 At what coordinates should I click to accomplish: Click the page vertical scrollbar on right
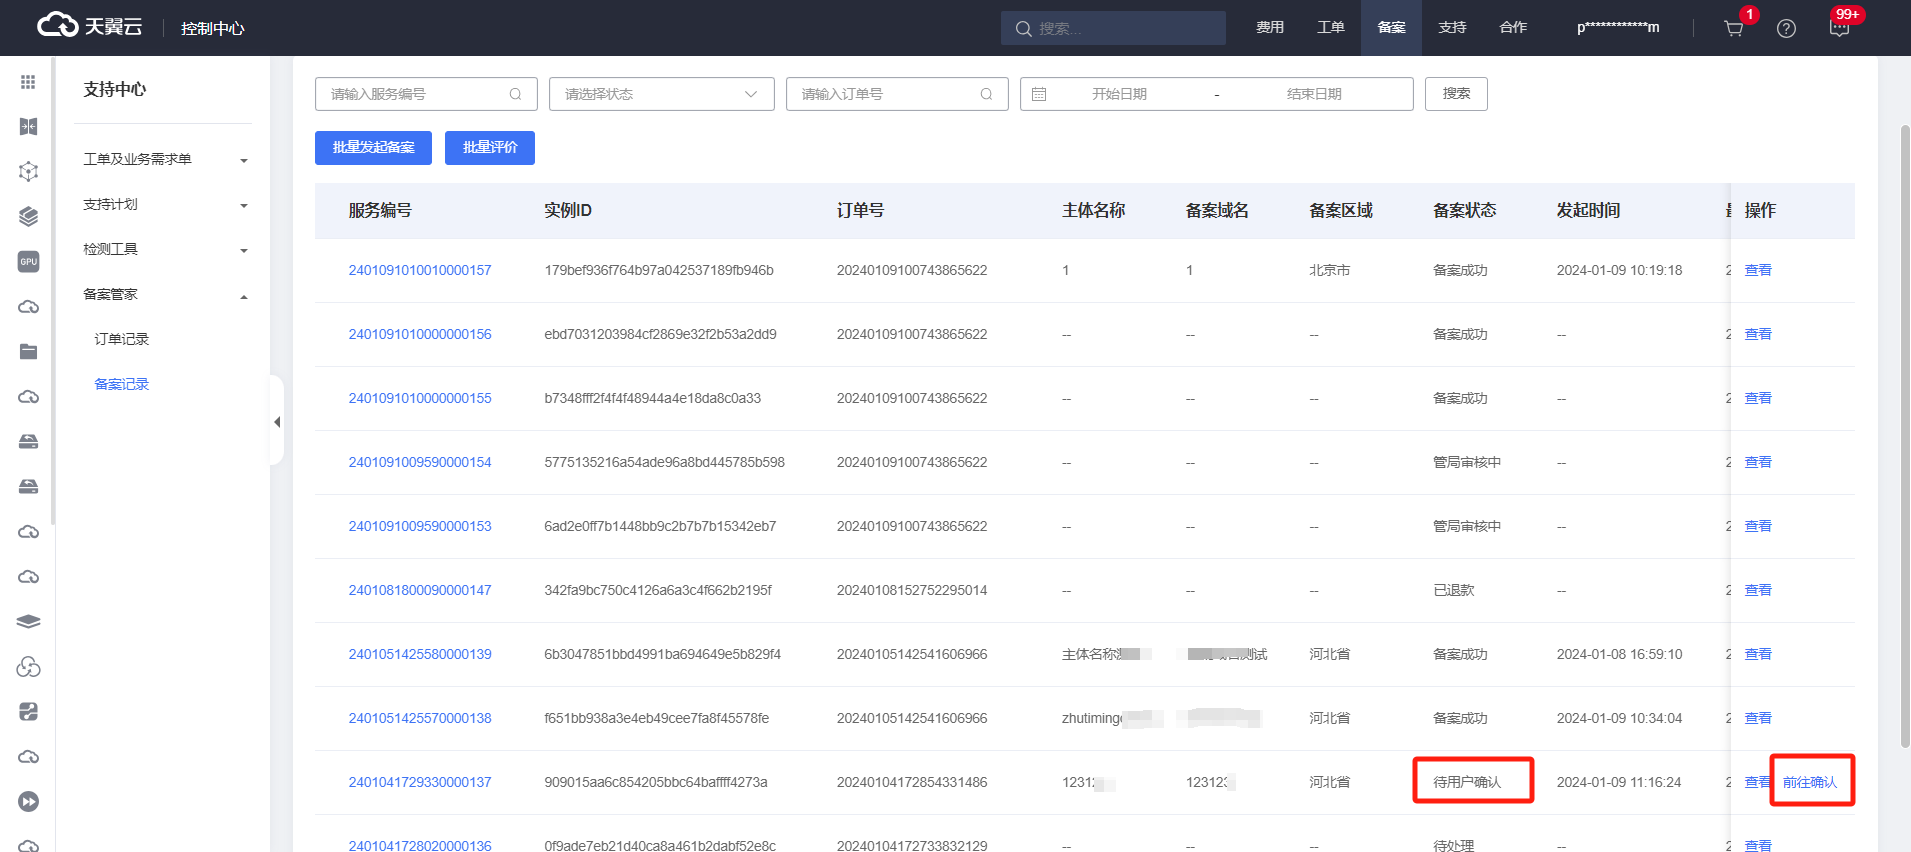pos(1905,436)
